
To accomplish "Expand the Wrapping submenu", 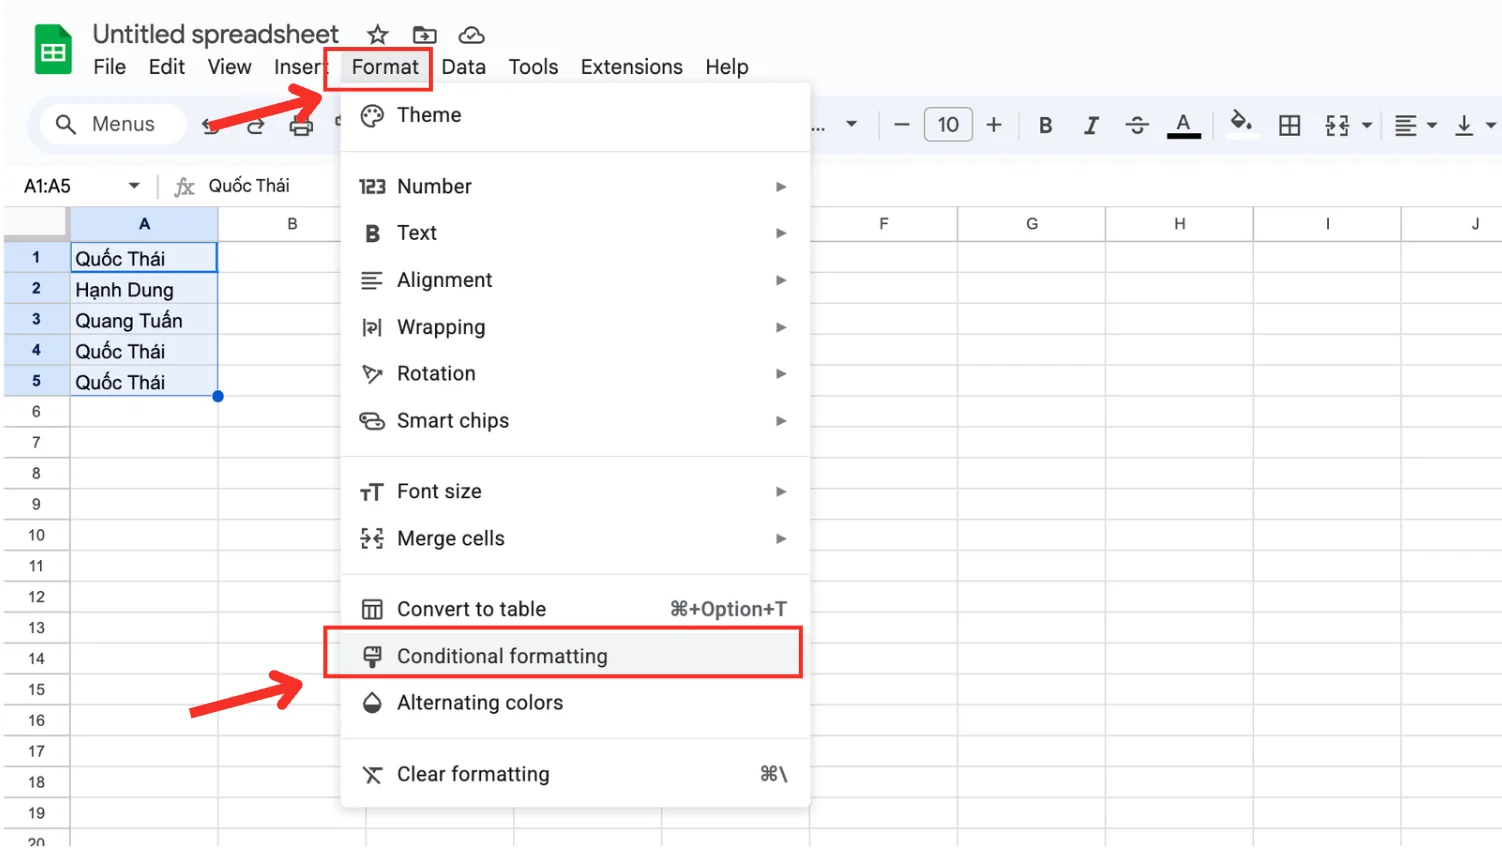I will pos(575,327).
